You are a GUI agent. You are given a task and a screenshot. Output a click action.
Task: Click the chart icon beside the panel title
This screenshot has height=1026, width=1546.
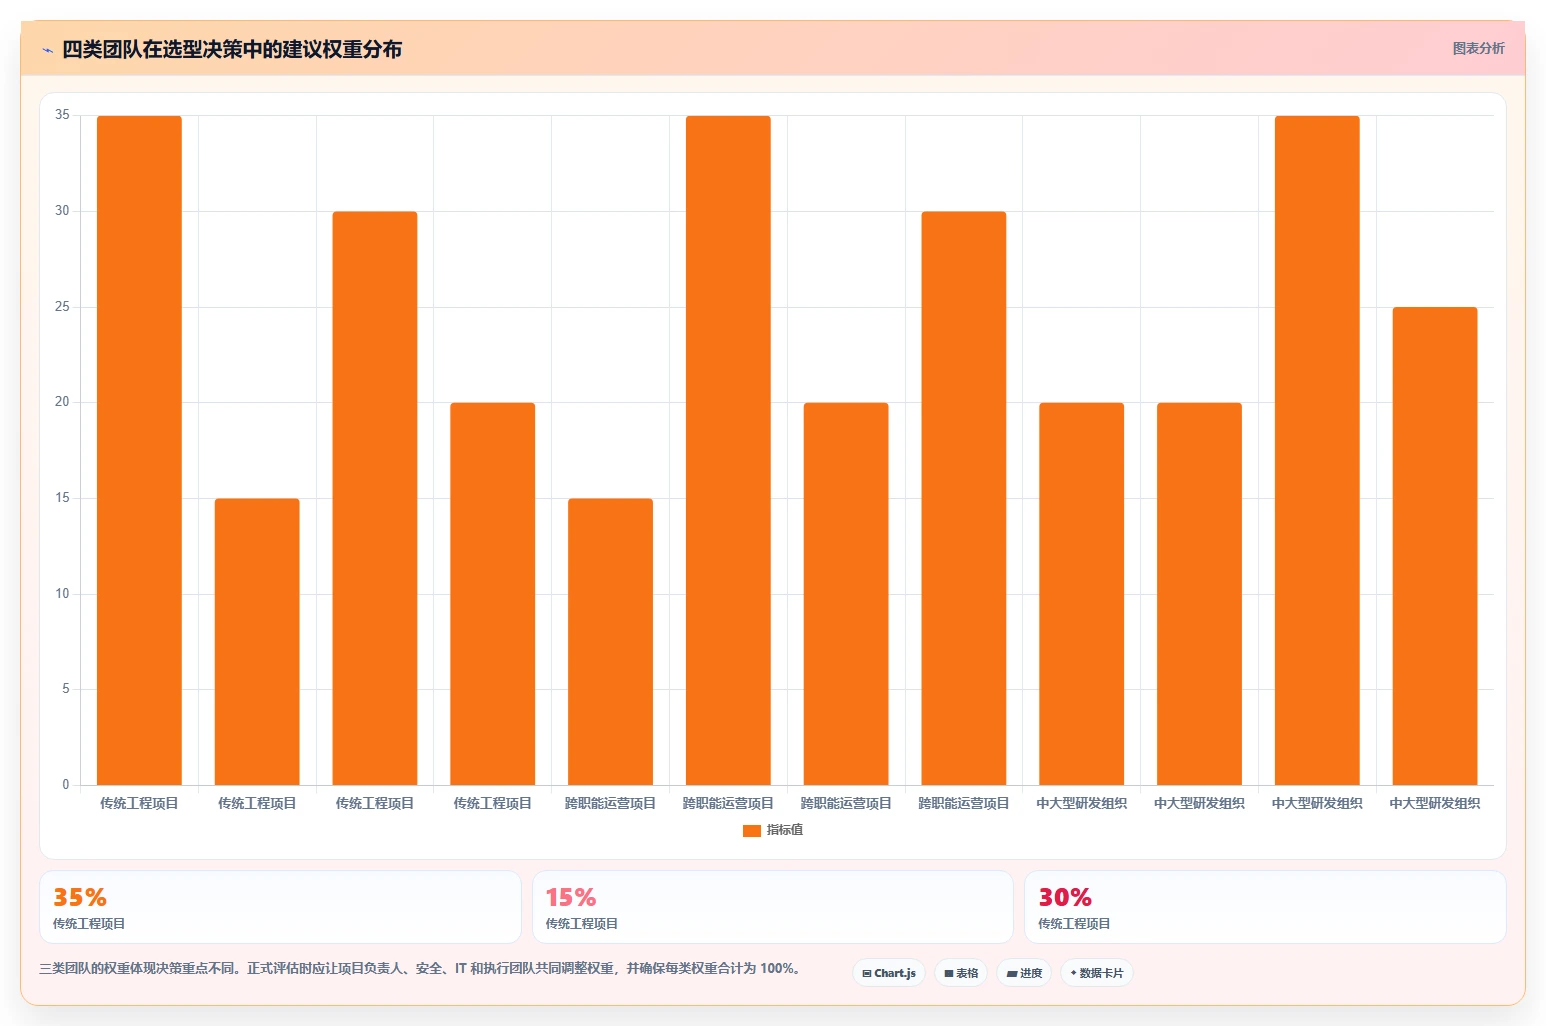point(47,50)
